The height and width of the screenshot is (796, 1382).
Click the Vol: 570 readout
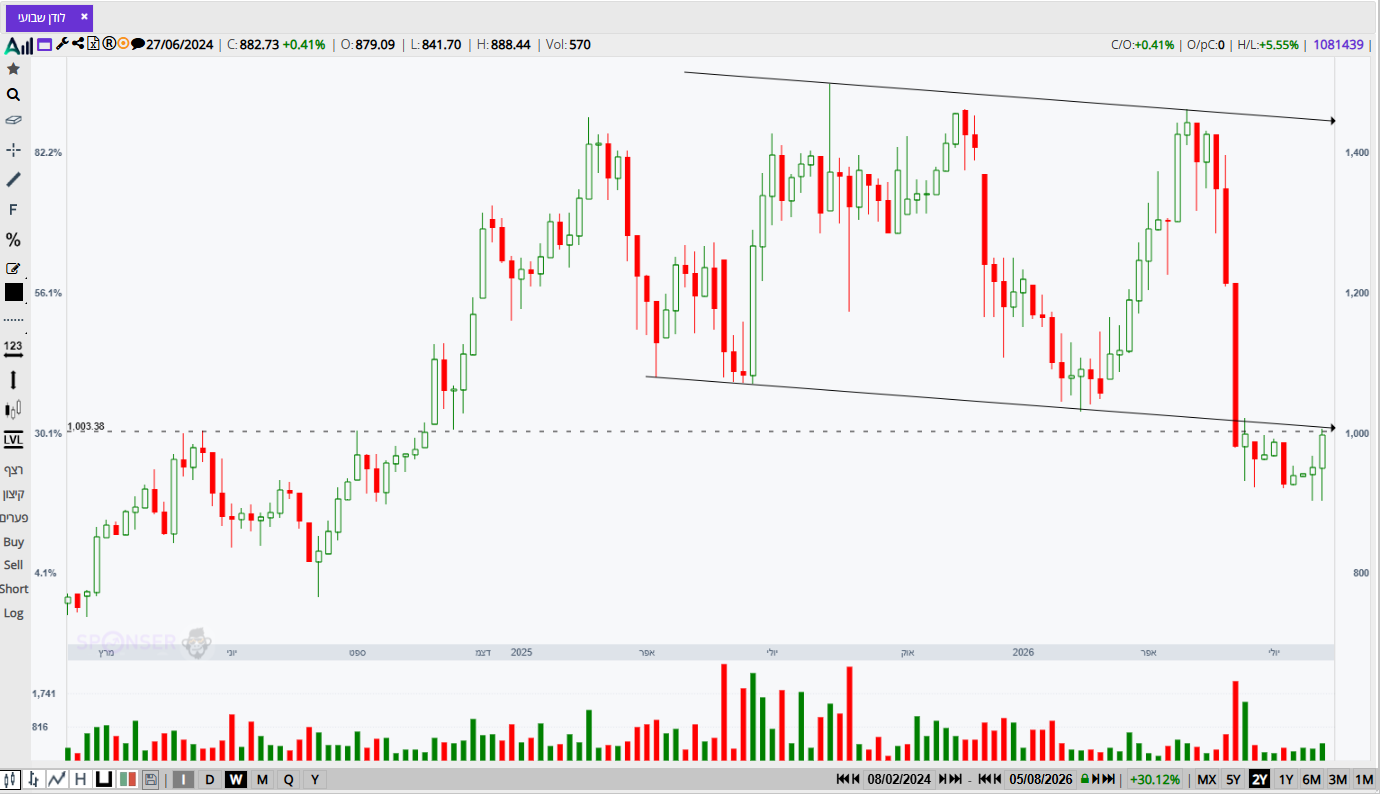coord(568,44)
